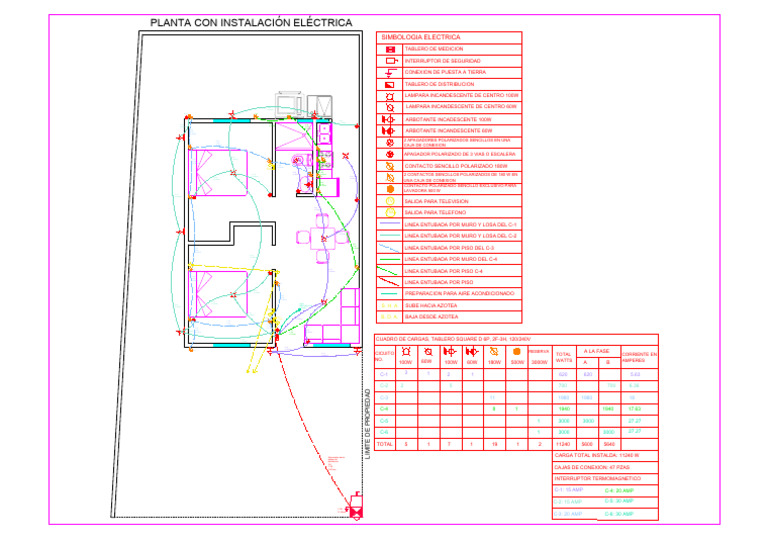Viewport: 768px width, 543px height.
Task: Select the 180W contact icon in load table header
Action: pyautogui.click(x=494, y=352)
